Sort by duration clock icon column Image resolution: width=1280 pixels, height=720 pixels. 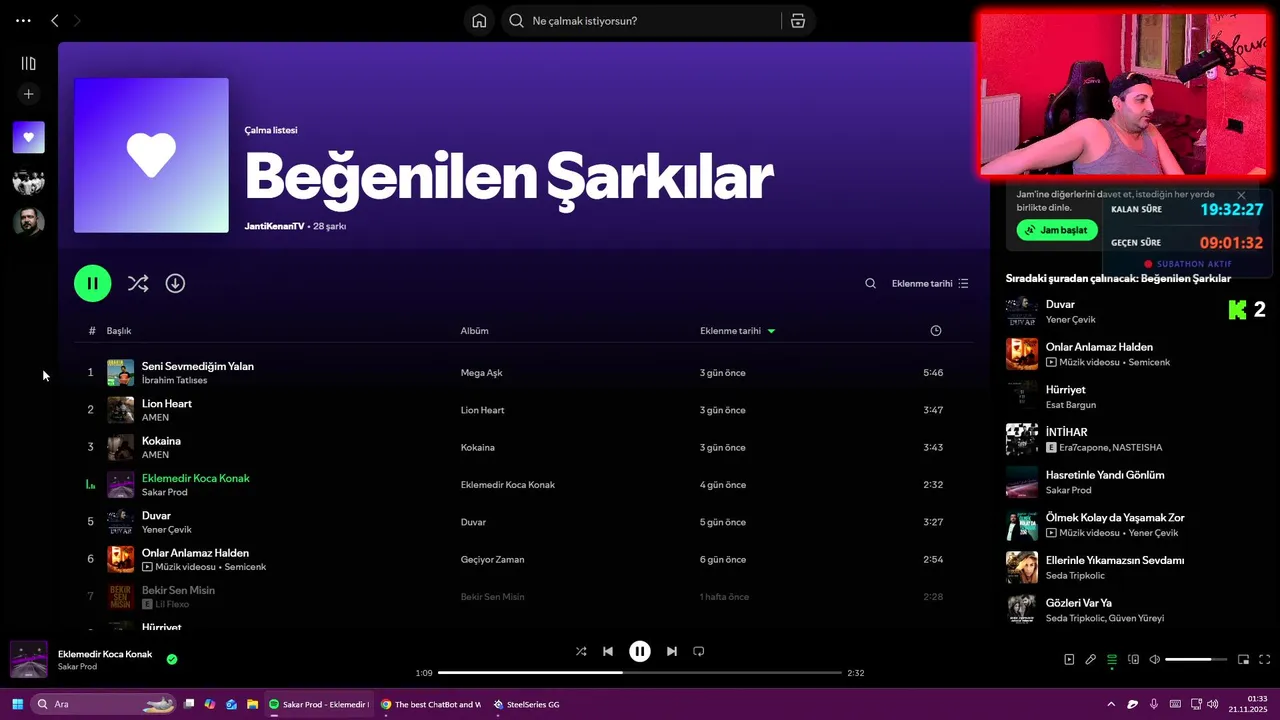point(936,331)
